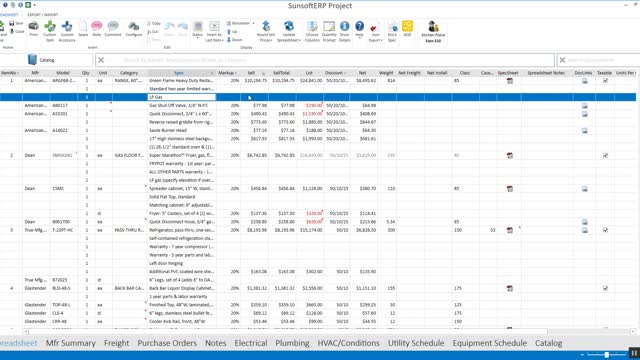Insert a Comment (gray bubble)
Viewport: 640px width, 360px height.
coord(113,29)
